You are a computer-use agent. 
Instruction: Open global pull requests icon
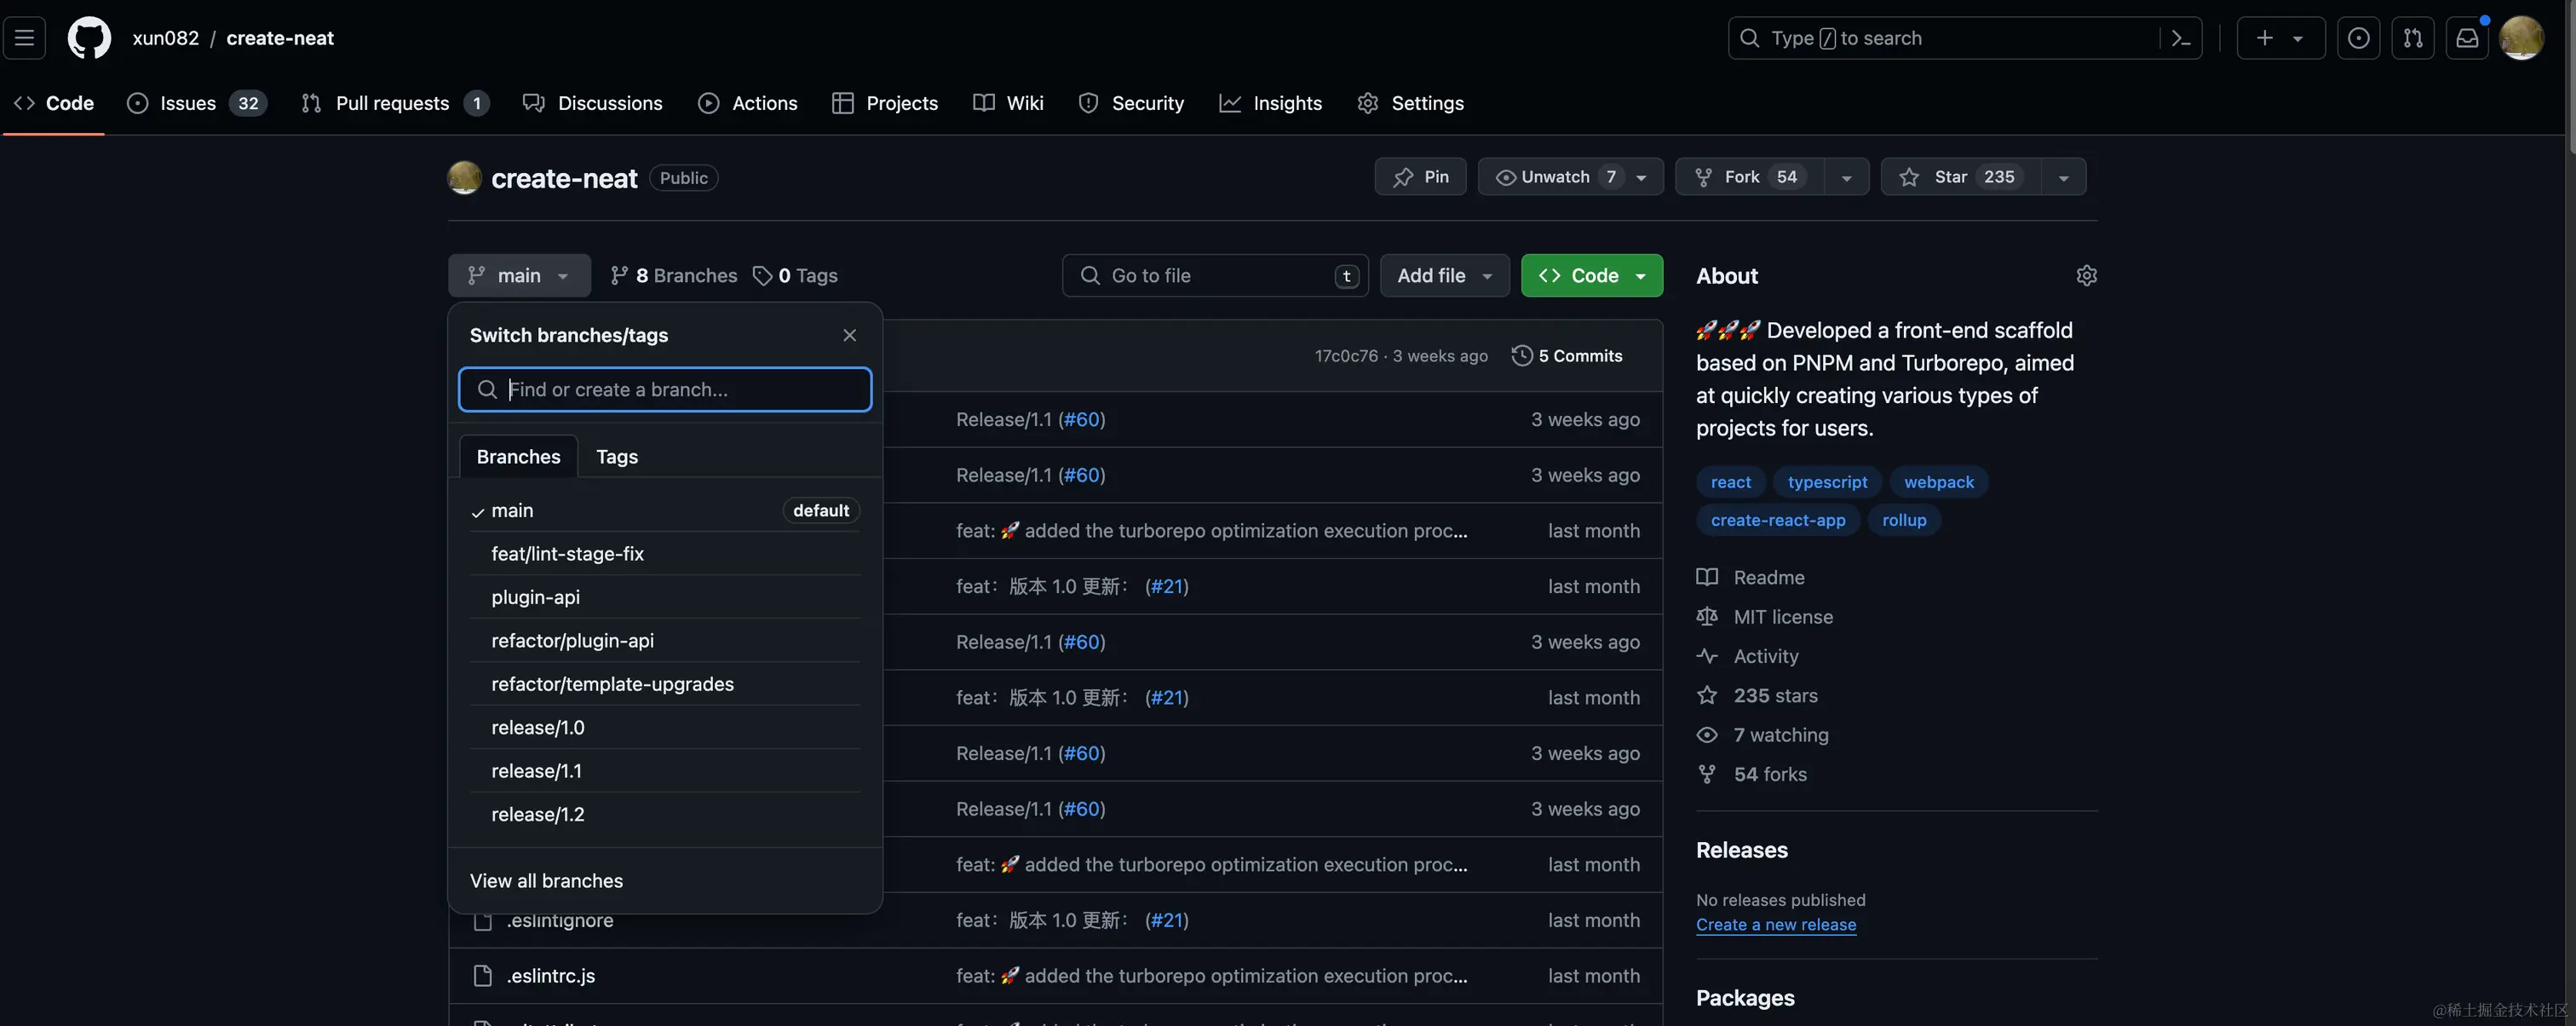(x=2413, y=38)
